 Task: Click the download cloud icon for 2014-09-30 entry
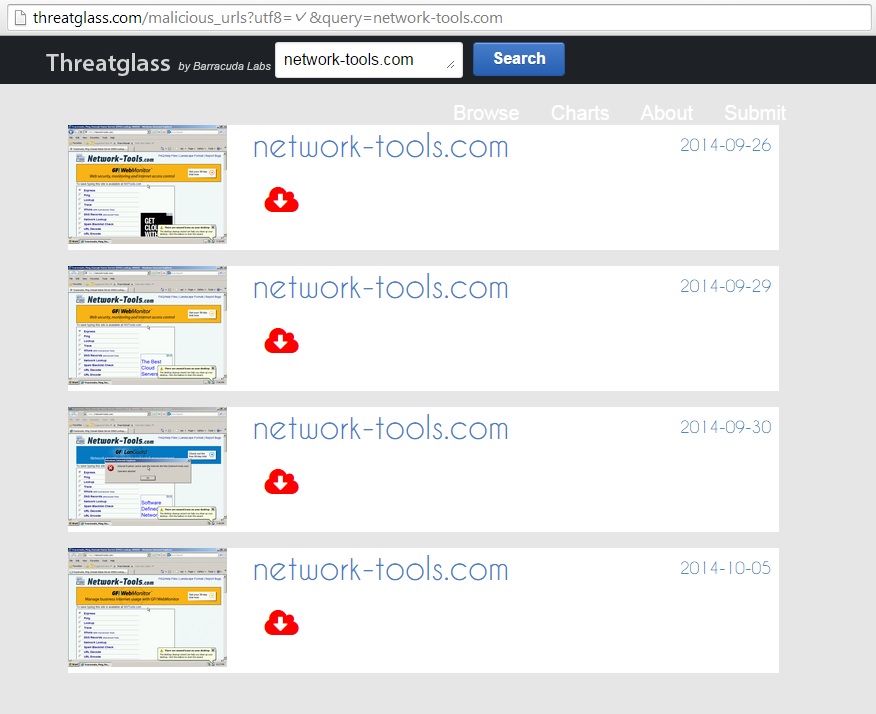click(282, 482)
